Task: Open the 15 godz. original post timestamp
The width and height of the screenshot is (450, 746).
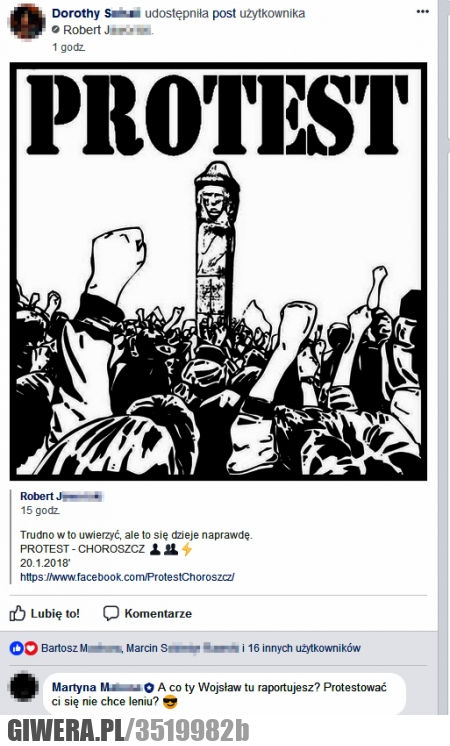Action: pyautogui.click(x=40, y=510)
